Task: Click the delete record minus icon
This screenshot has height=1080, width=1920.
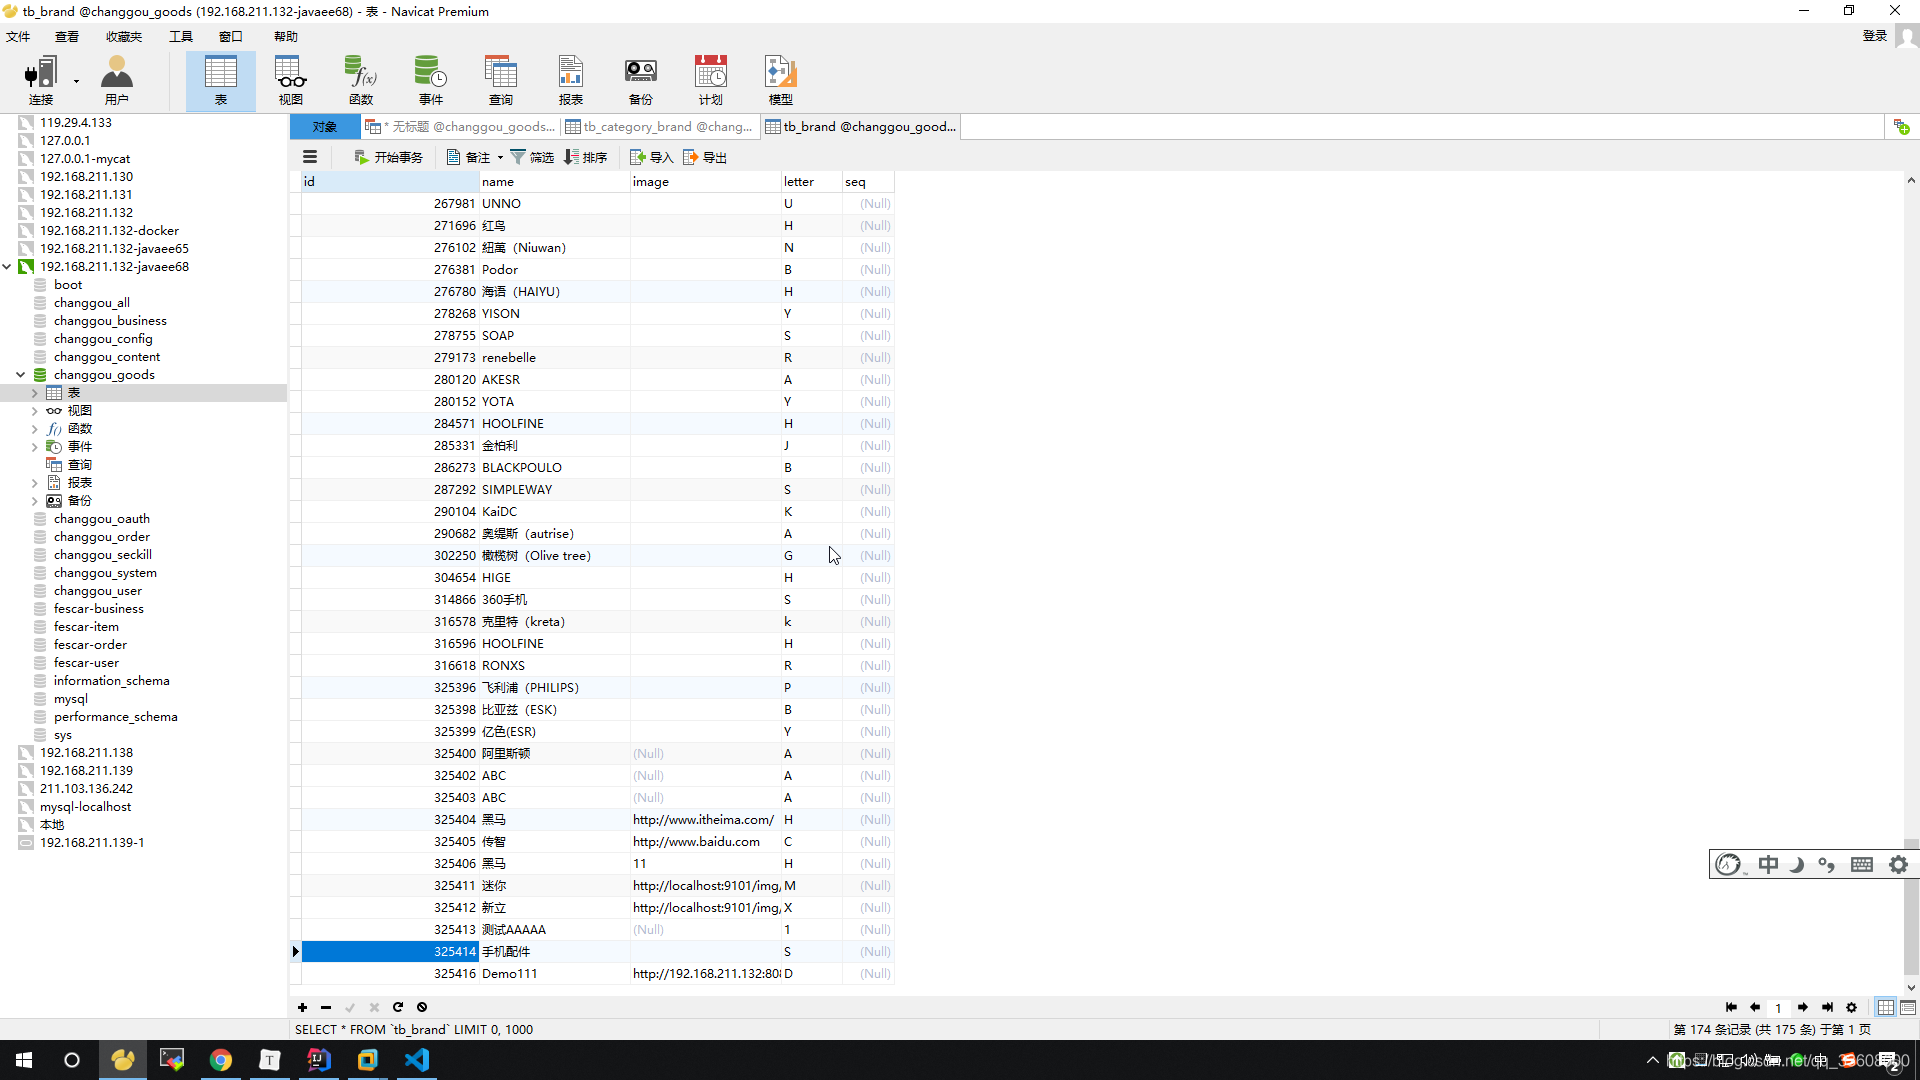Action: (x=326, y=1007)
